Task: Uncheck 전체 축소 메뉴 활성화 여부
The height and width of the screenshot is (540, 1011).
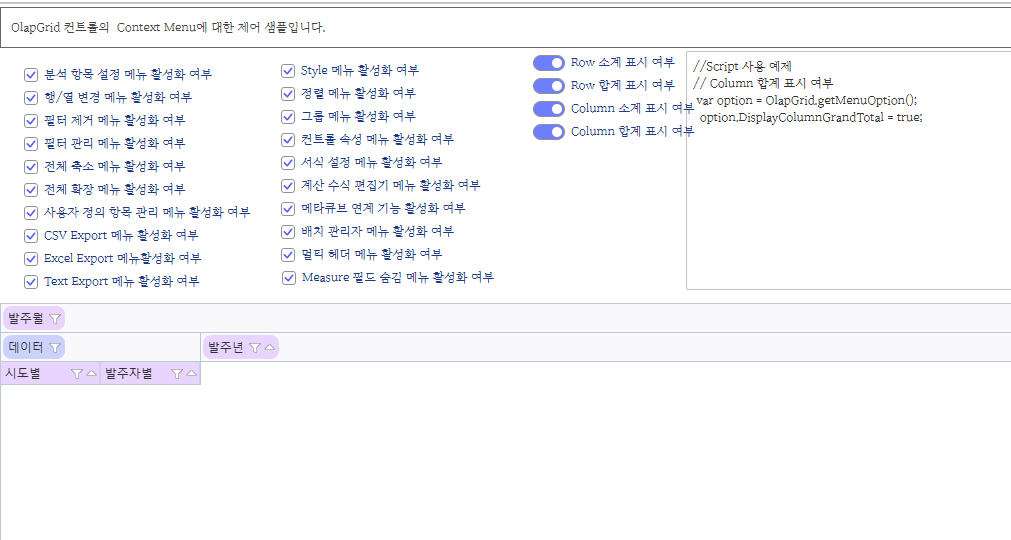Action: [x=31, y=167]
